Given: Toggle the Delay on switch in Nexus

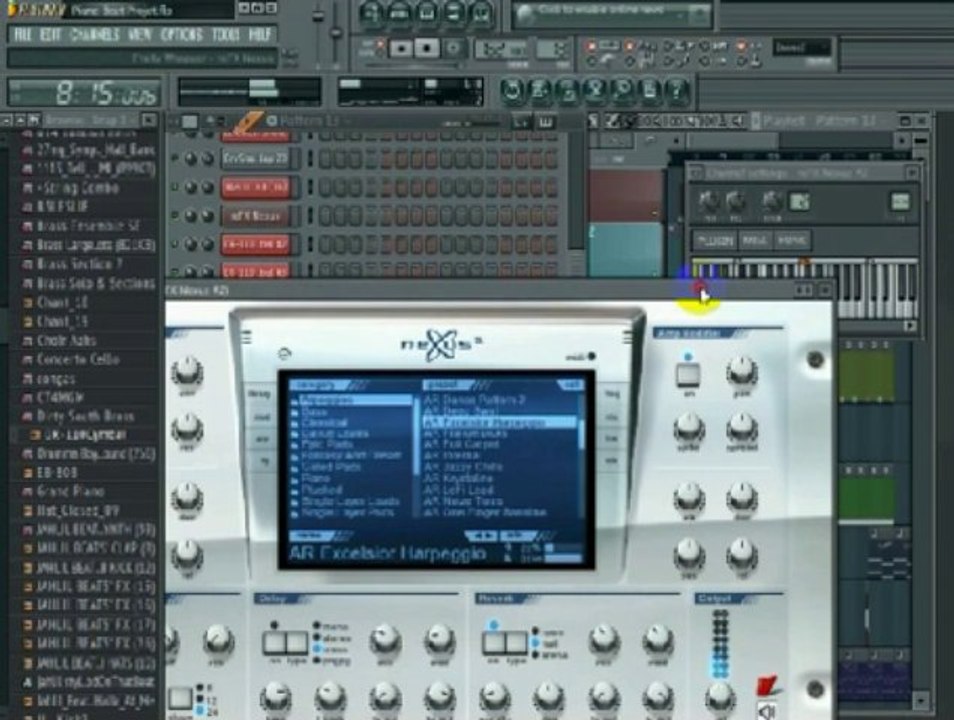Looking at the screenshot, I should point(274,641).
